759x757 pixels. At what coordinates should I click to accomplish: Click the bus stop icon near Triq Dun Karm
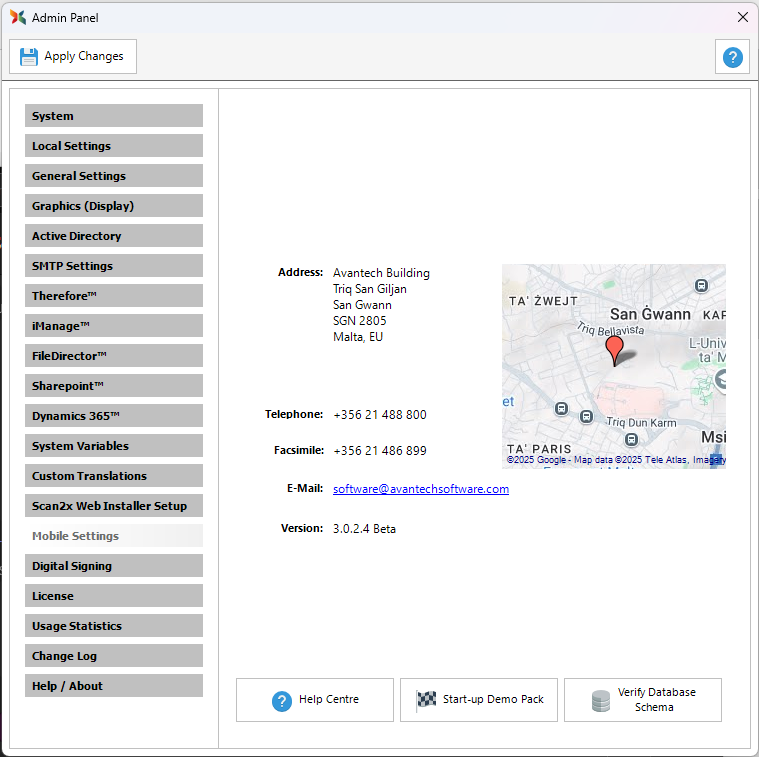631,439
